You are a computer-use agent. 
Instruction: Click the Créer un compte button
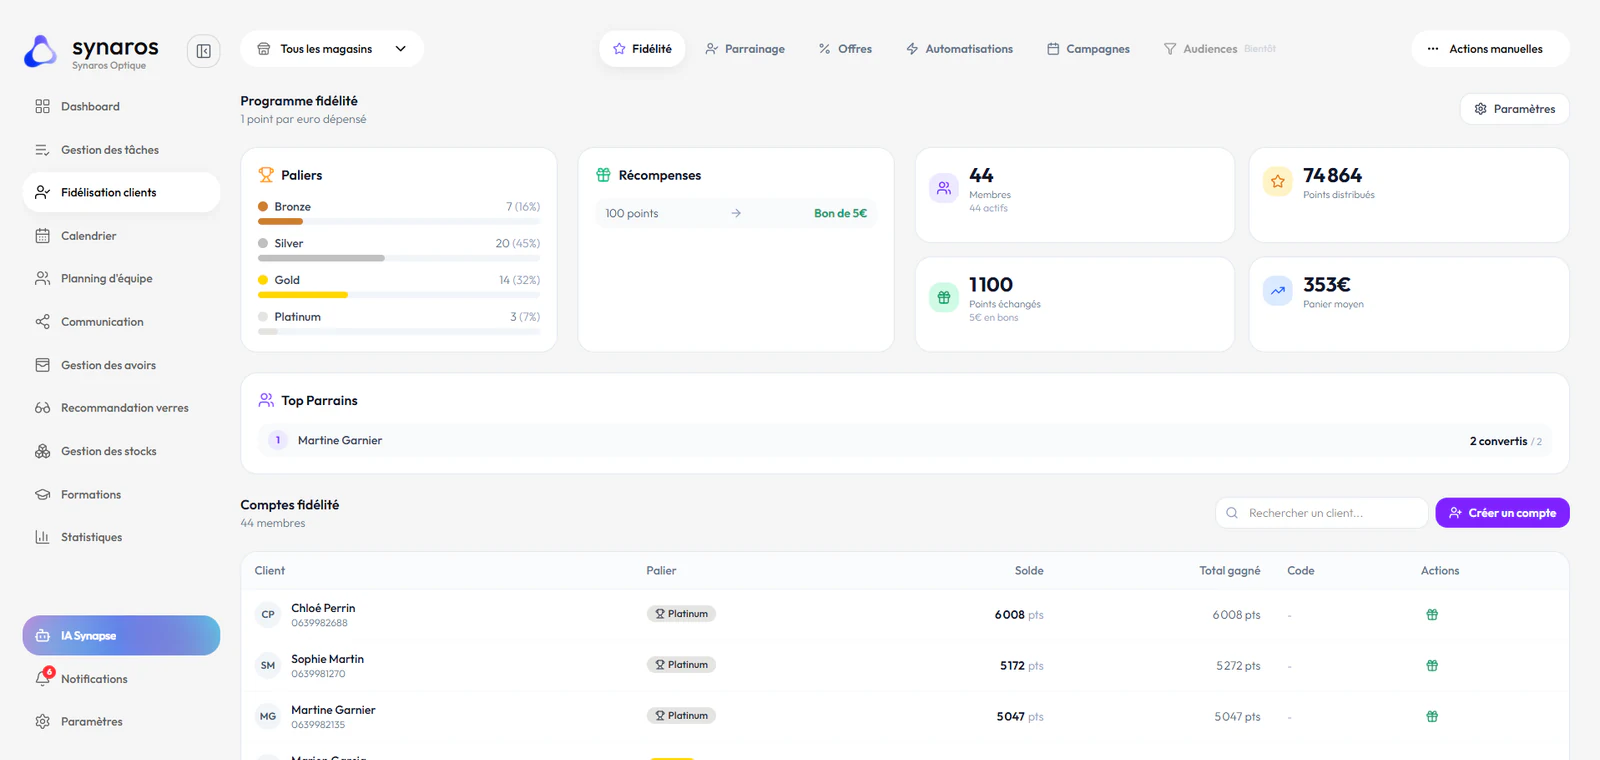click(1503, 513)
